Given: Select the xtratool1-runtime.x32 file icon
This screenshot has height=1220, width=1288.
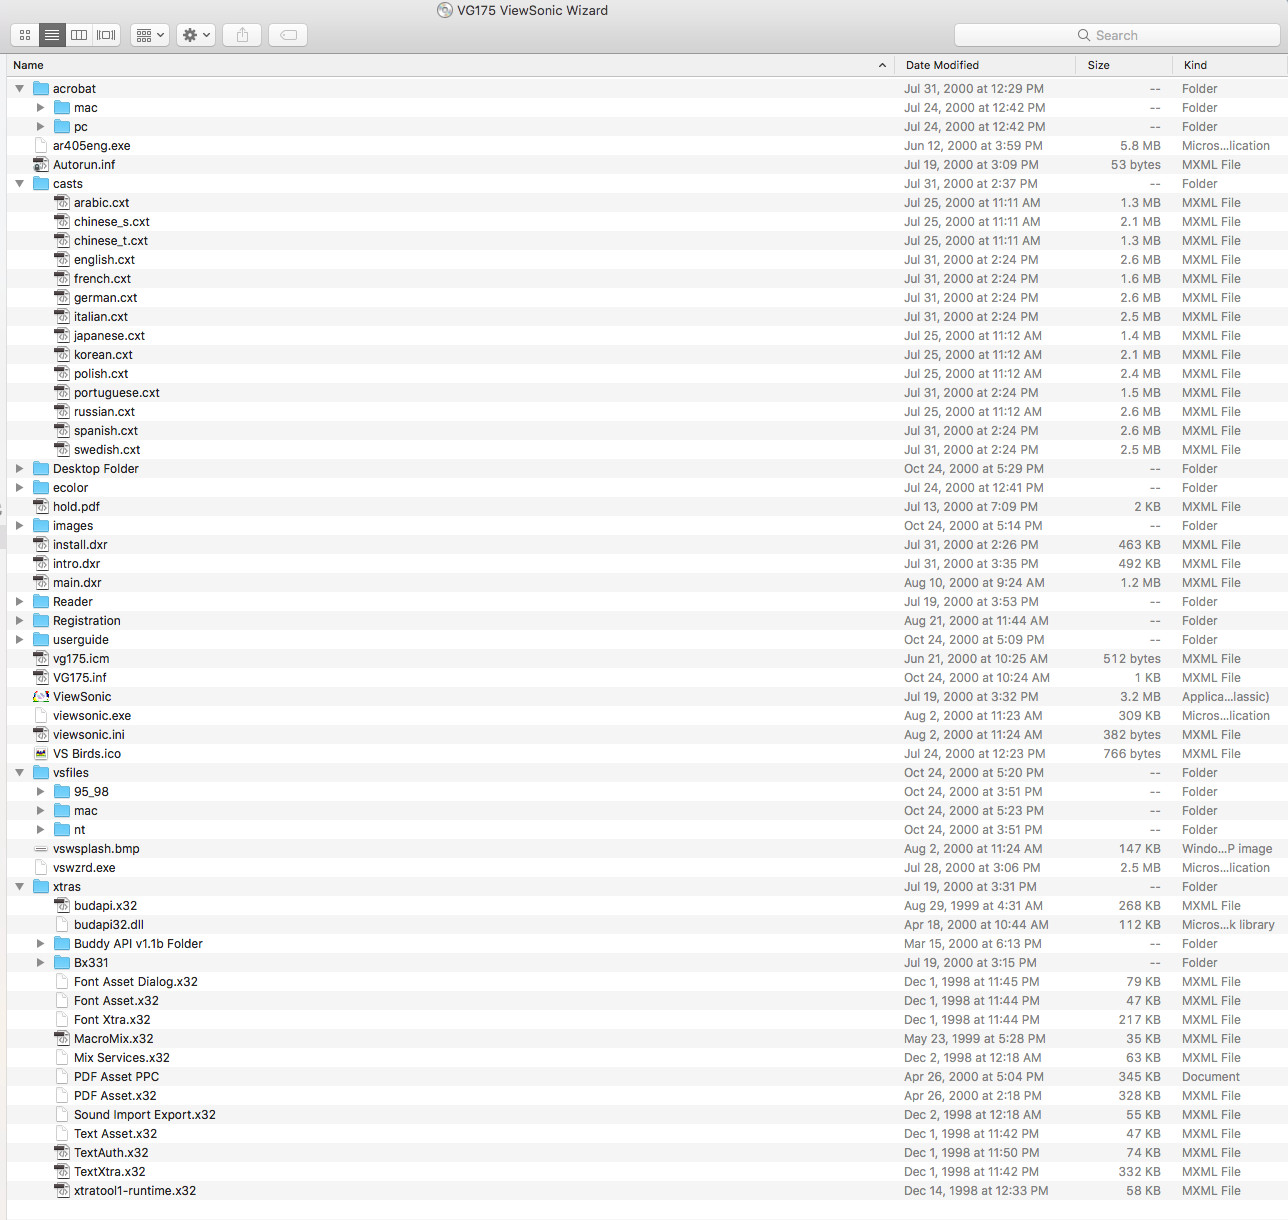Looking at the screenshot, I should coord(62,1191).
